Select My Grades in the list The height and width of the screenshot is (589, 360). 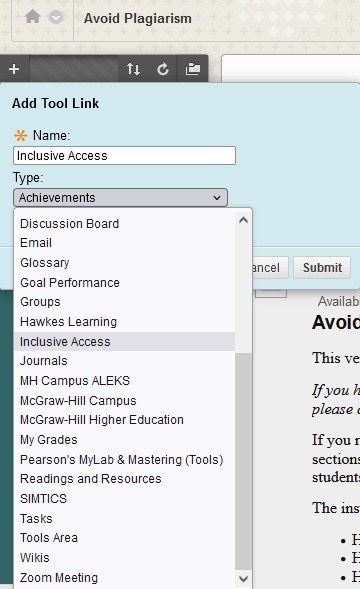(x=124, y=439)
